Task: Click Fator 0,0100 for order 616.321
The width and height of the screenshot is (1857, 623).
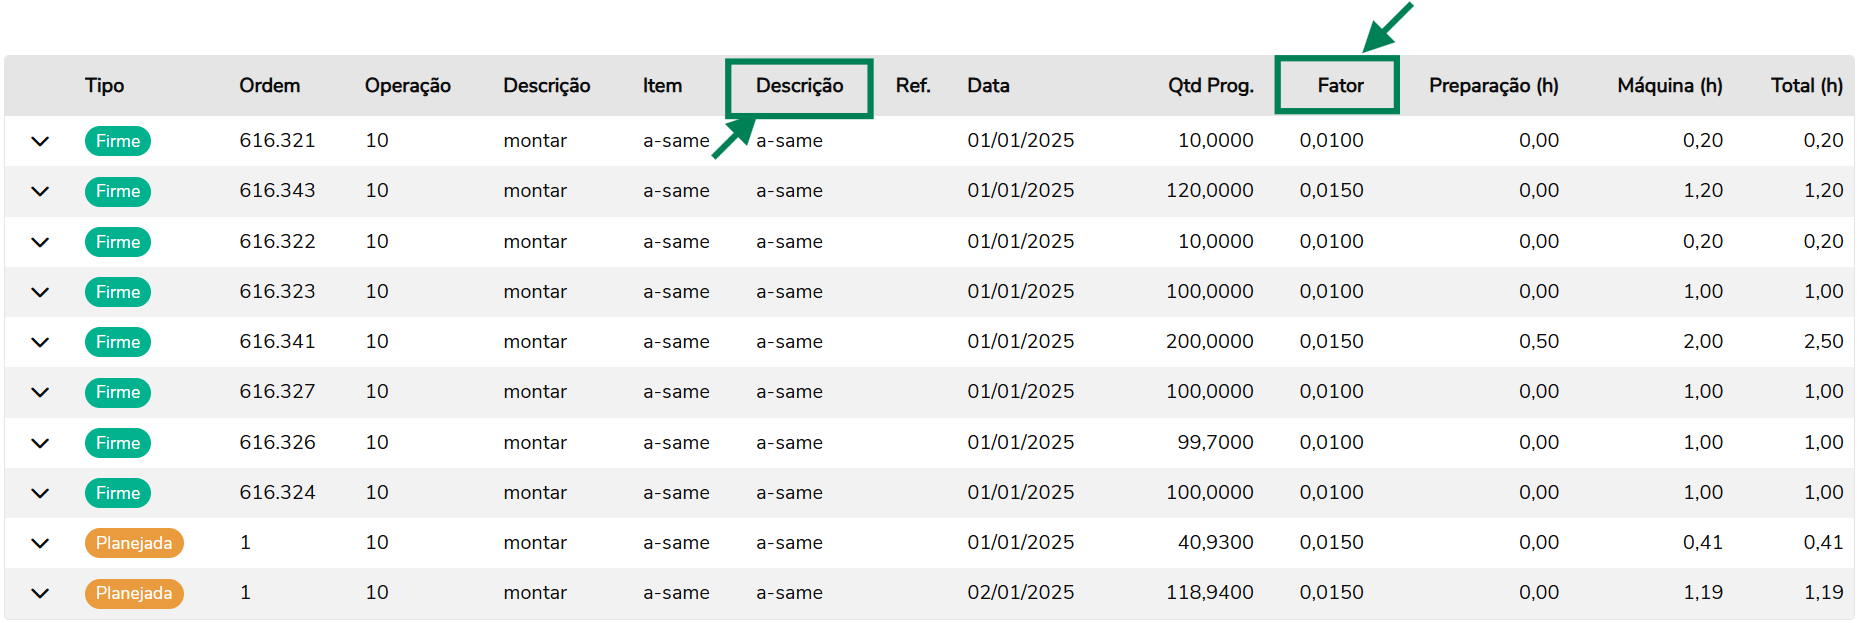Action: [x=1331, y=141]
